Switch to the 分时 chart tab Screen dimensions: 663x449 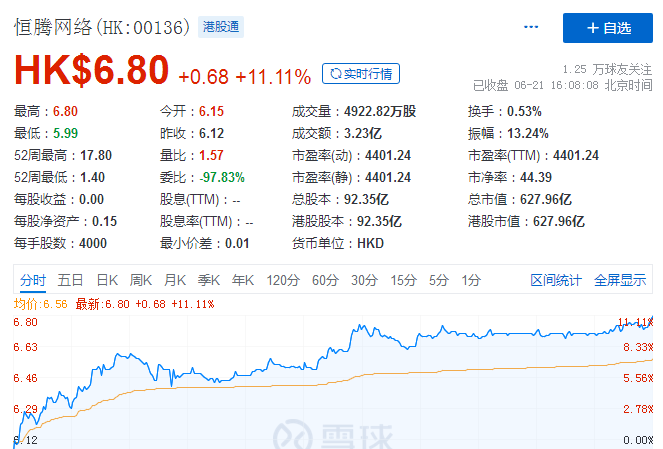(x=33, y=280)
